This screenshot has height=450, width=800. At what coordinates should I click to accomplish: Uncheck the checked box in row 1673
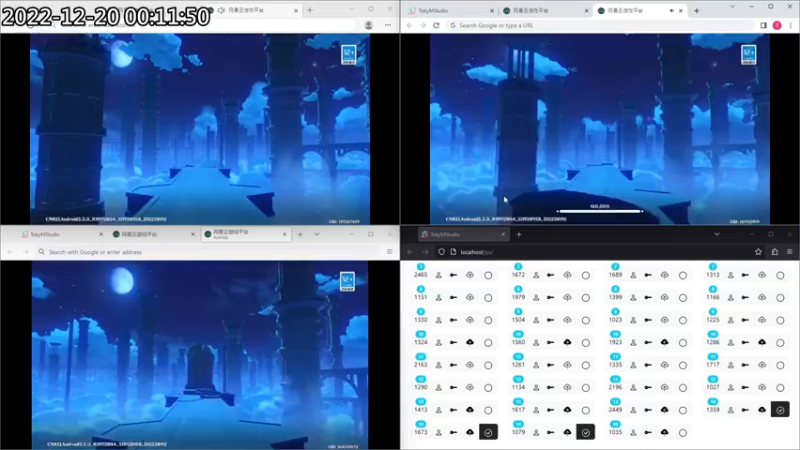[x=488, y=432]
